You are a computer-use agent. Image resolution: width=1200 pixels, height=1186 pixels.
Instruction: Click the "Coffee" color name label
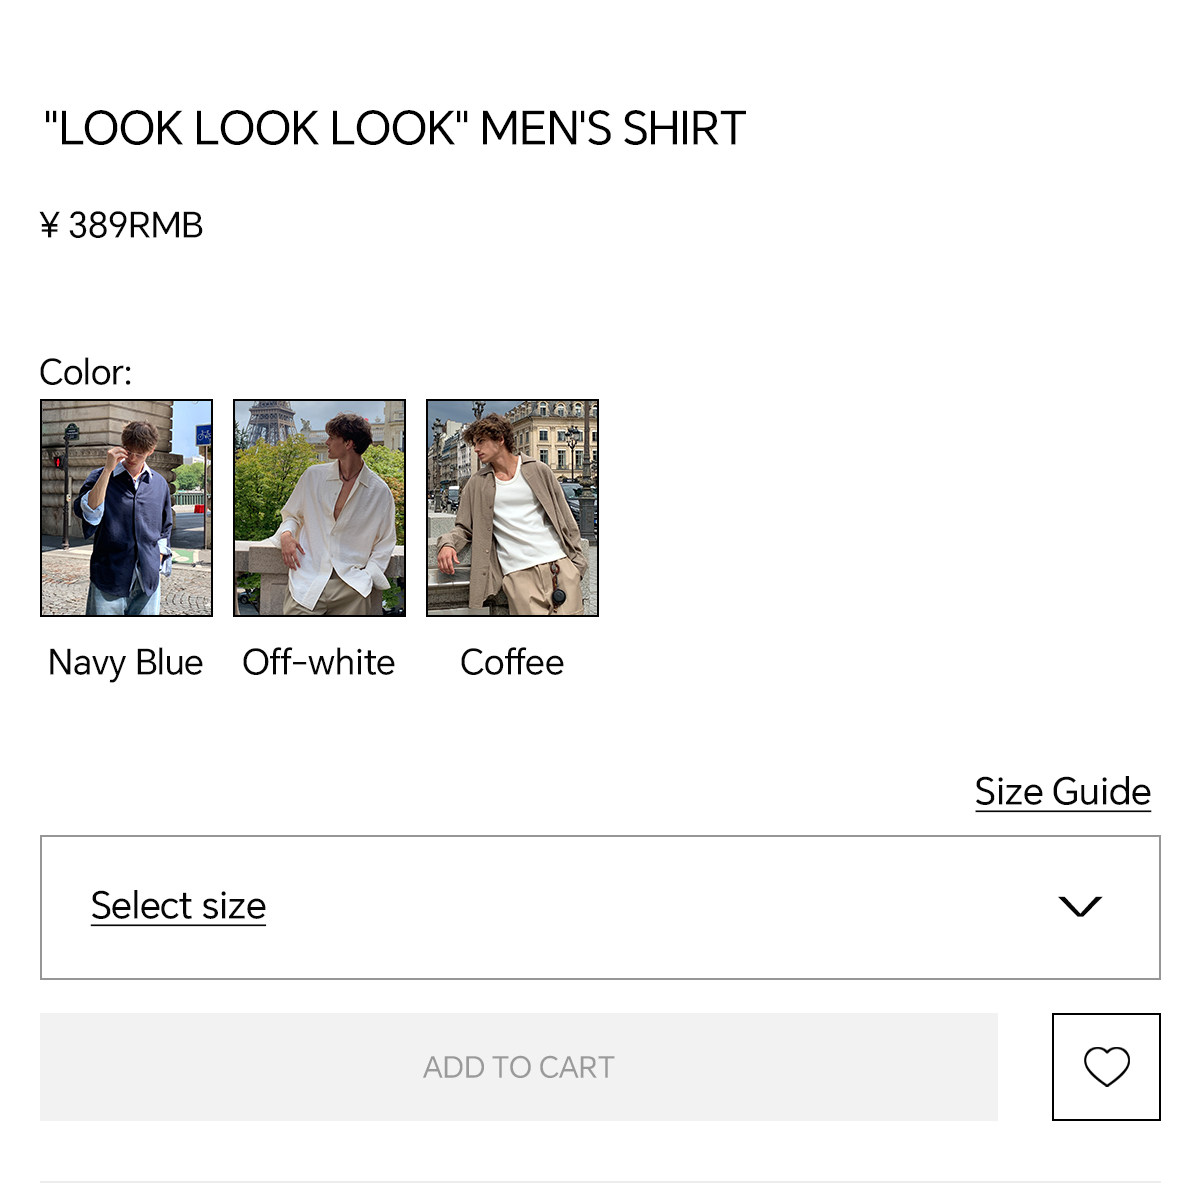(511, 662)
